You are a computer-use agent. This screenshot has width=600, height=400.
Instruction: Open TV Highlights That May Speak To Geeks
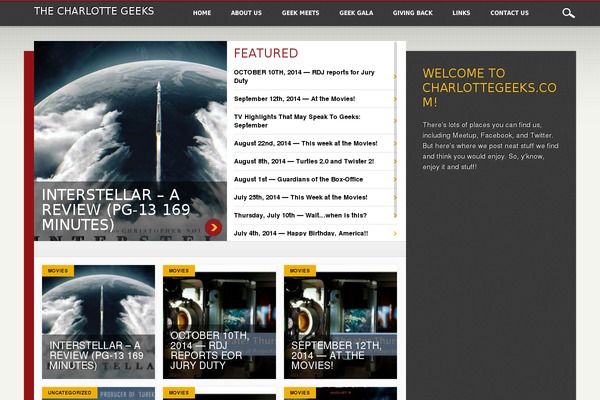tap(297, 121)
